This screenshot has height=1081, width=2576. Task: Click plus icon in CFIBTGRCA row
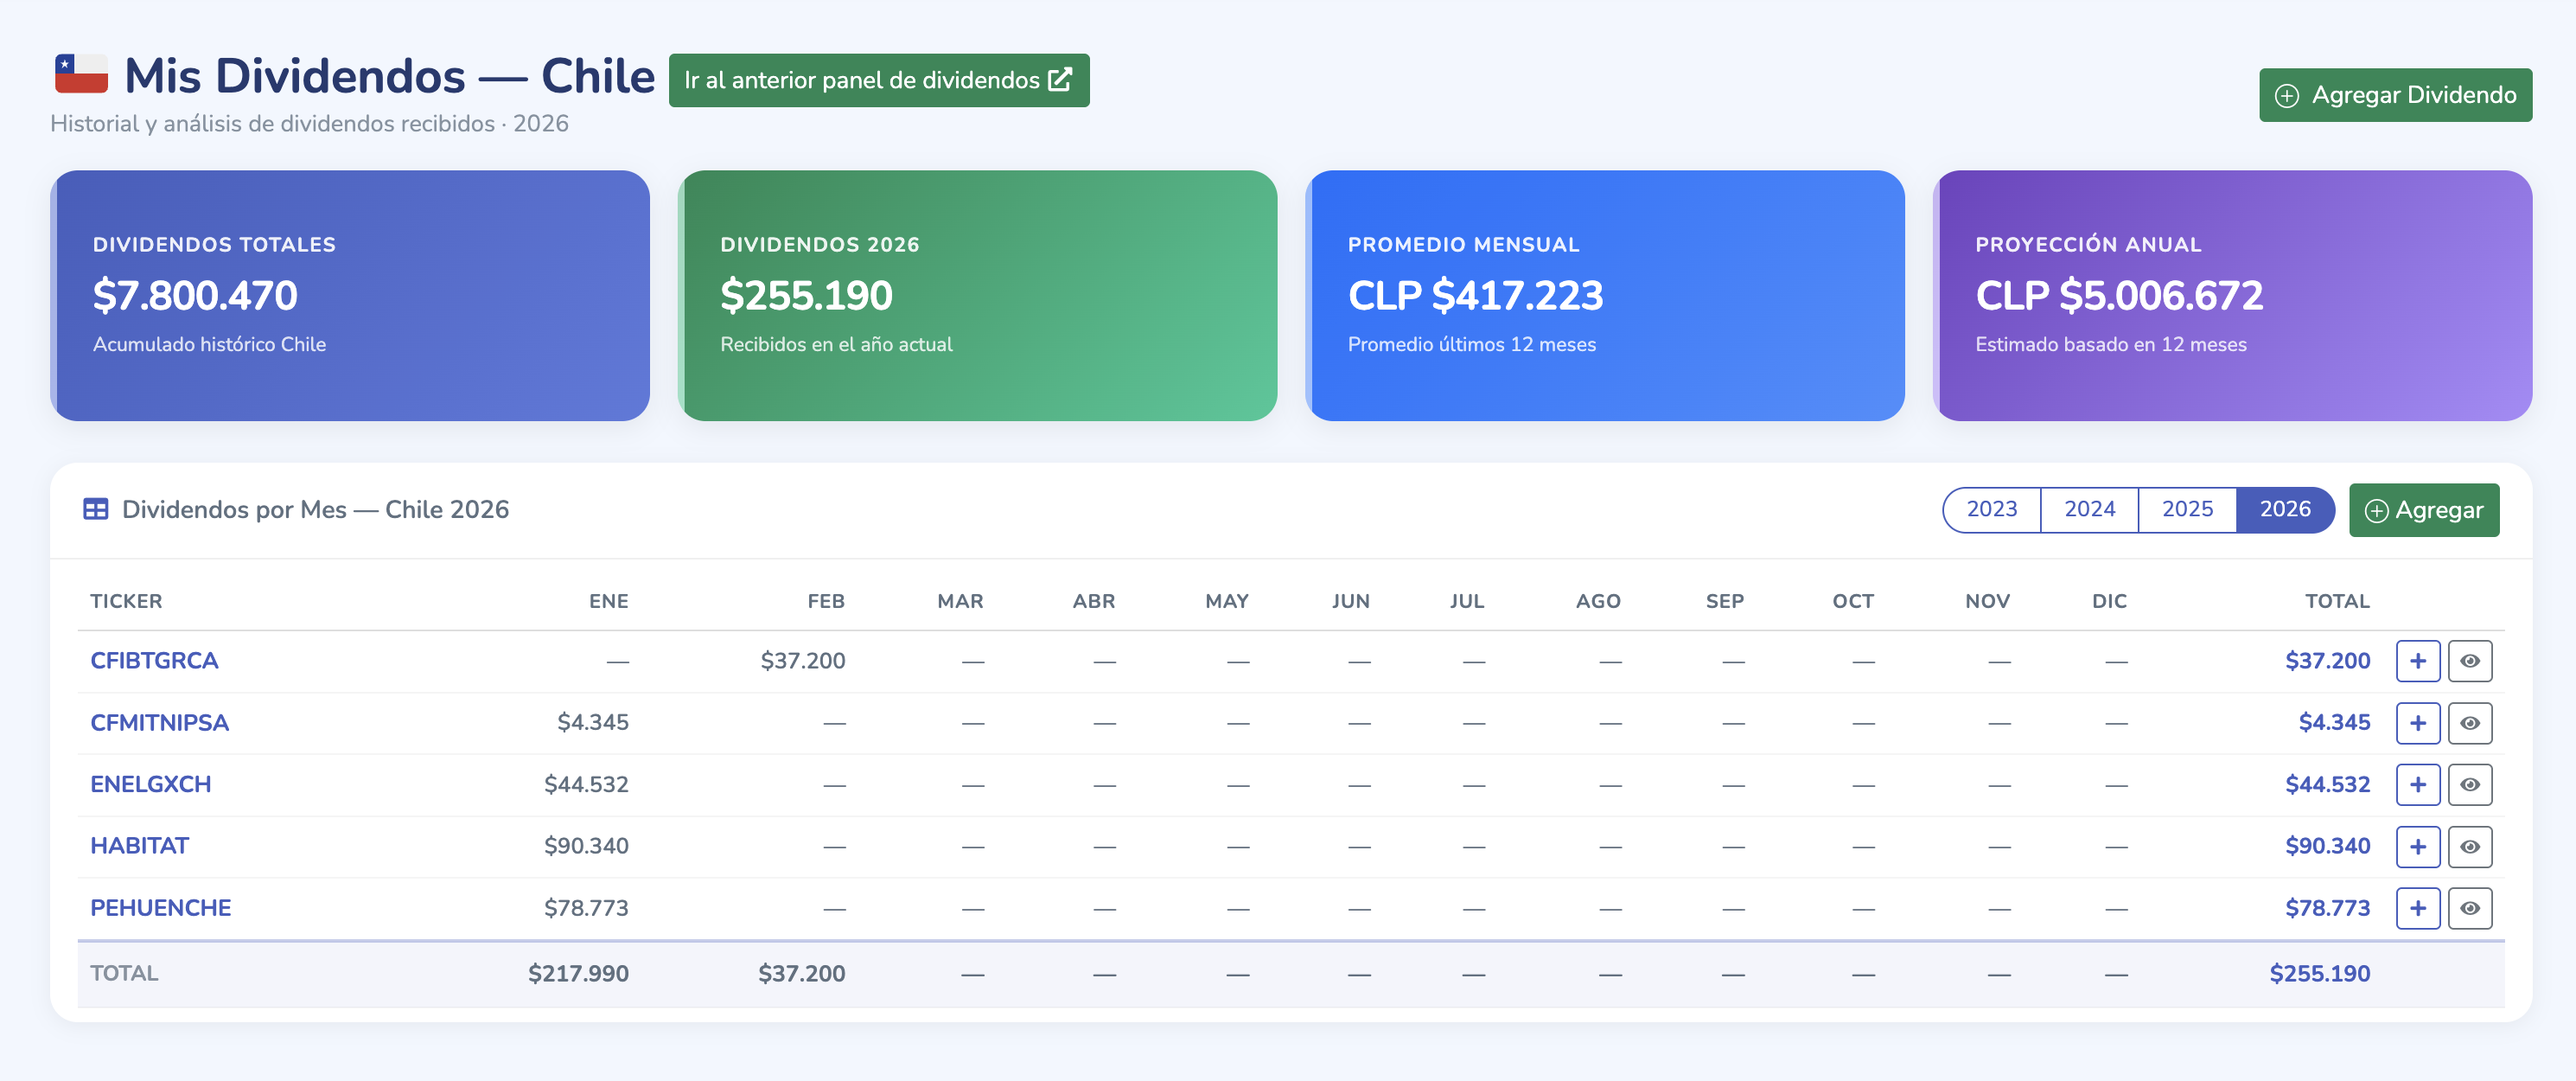[x=2417, y=661]
